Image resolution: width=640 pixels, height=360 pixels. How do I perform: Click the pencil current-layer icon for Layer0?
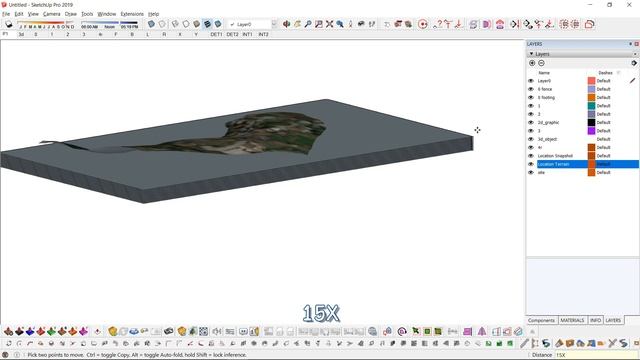coord(632,81)
